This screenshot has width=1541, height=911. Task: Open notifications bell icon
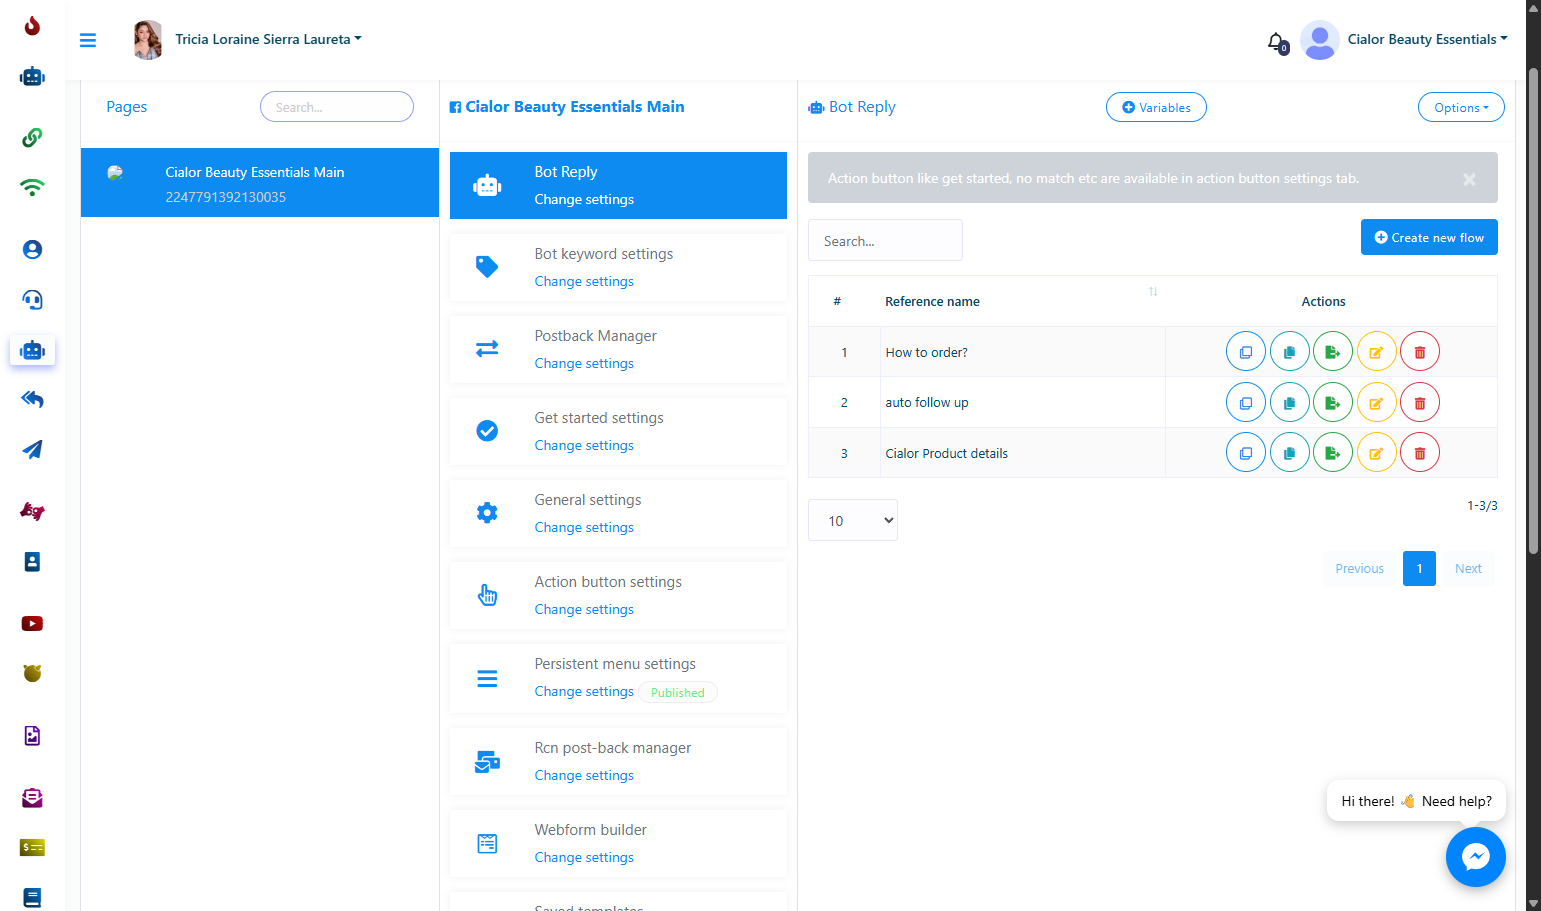[1277, 42]
